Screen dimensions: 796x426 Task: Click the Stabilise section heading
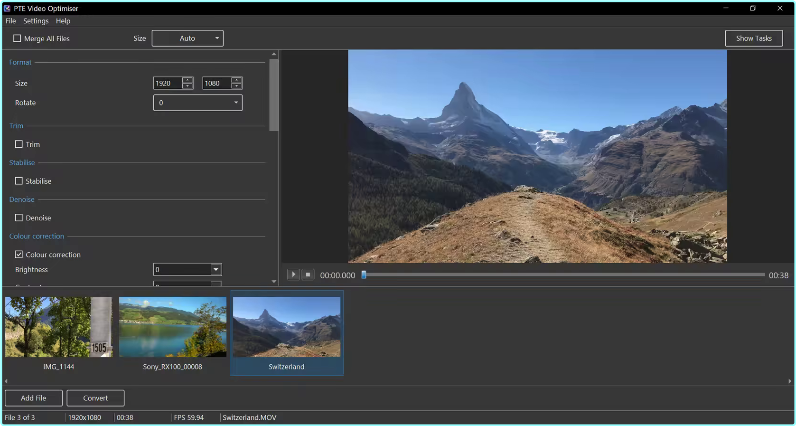[x=22, y=162]
